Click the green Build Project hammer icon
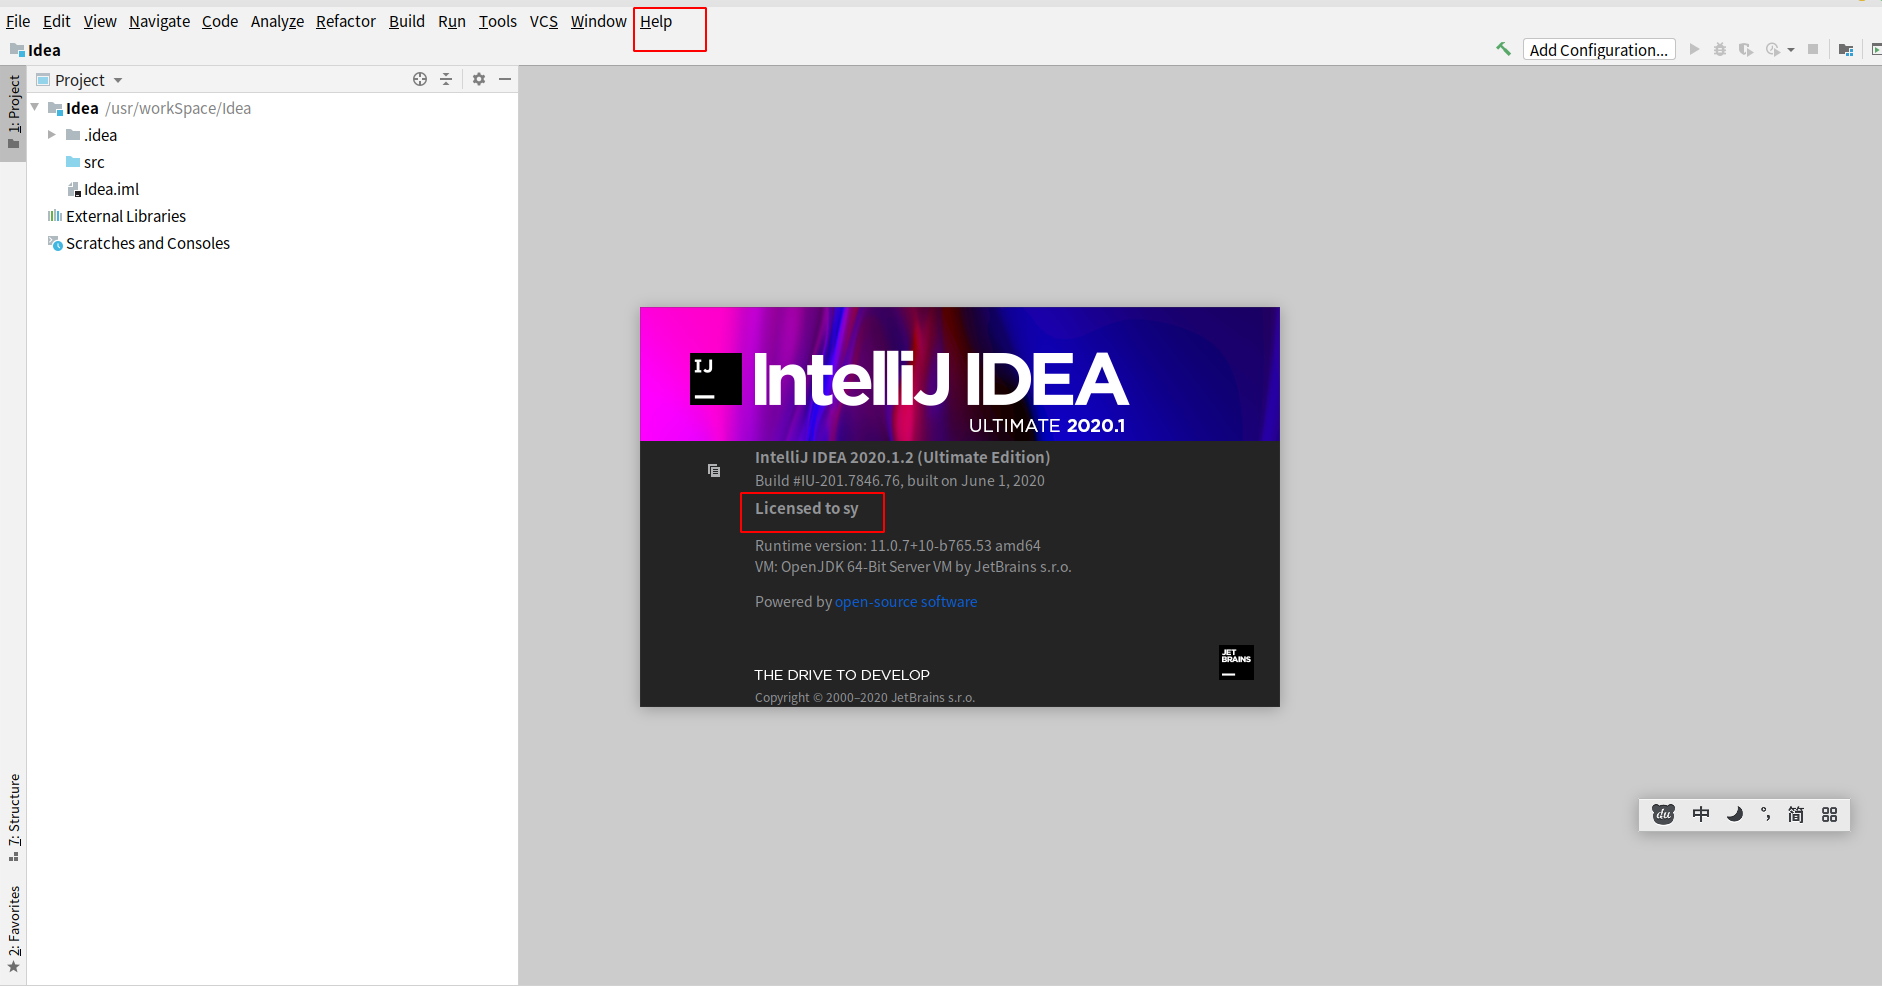1882x986 pixels. (x=1503, y=49)
